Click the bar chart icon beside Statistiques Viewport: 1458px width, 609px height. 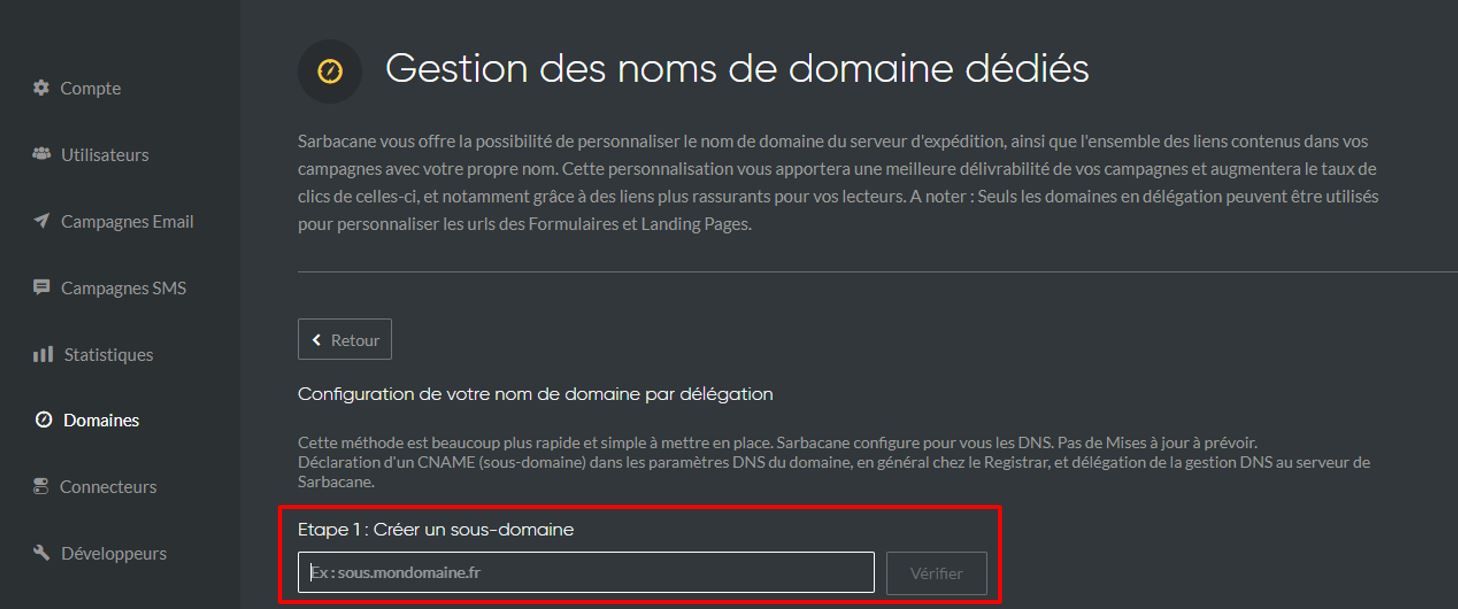click(43, 354)
